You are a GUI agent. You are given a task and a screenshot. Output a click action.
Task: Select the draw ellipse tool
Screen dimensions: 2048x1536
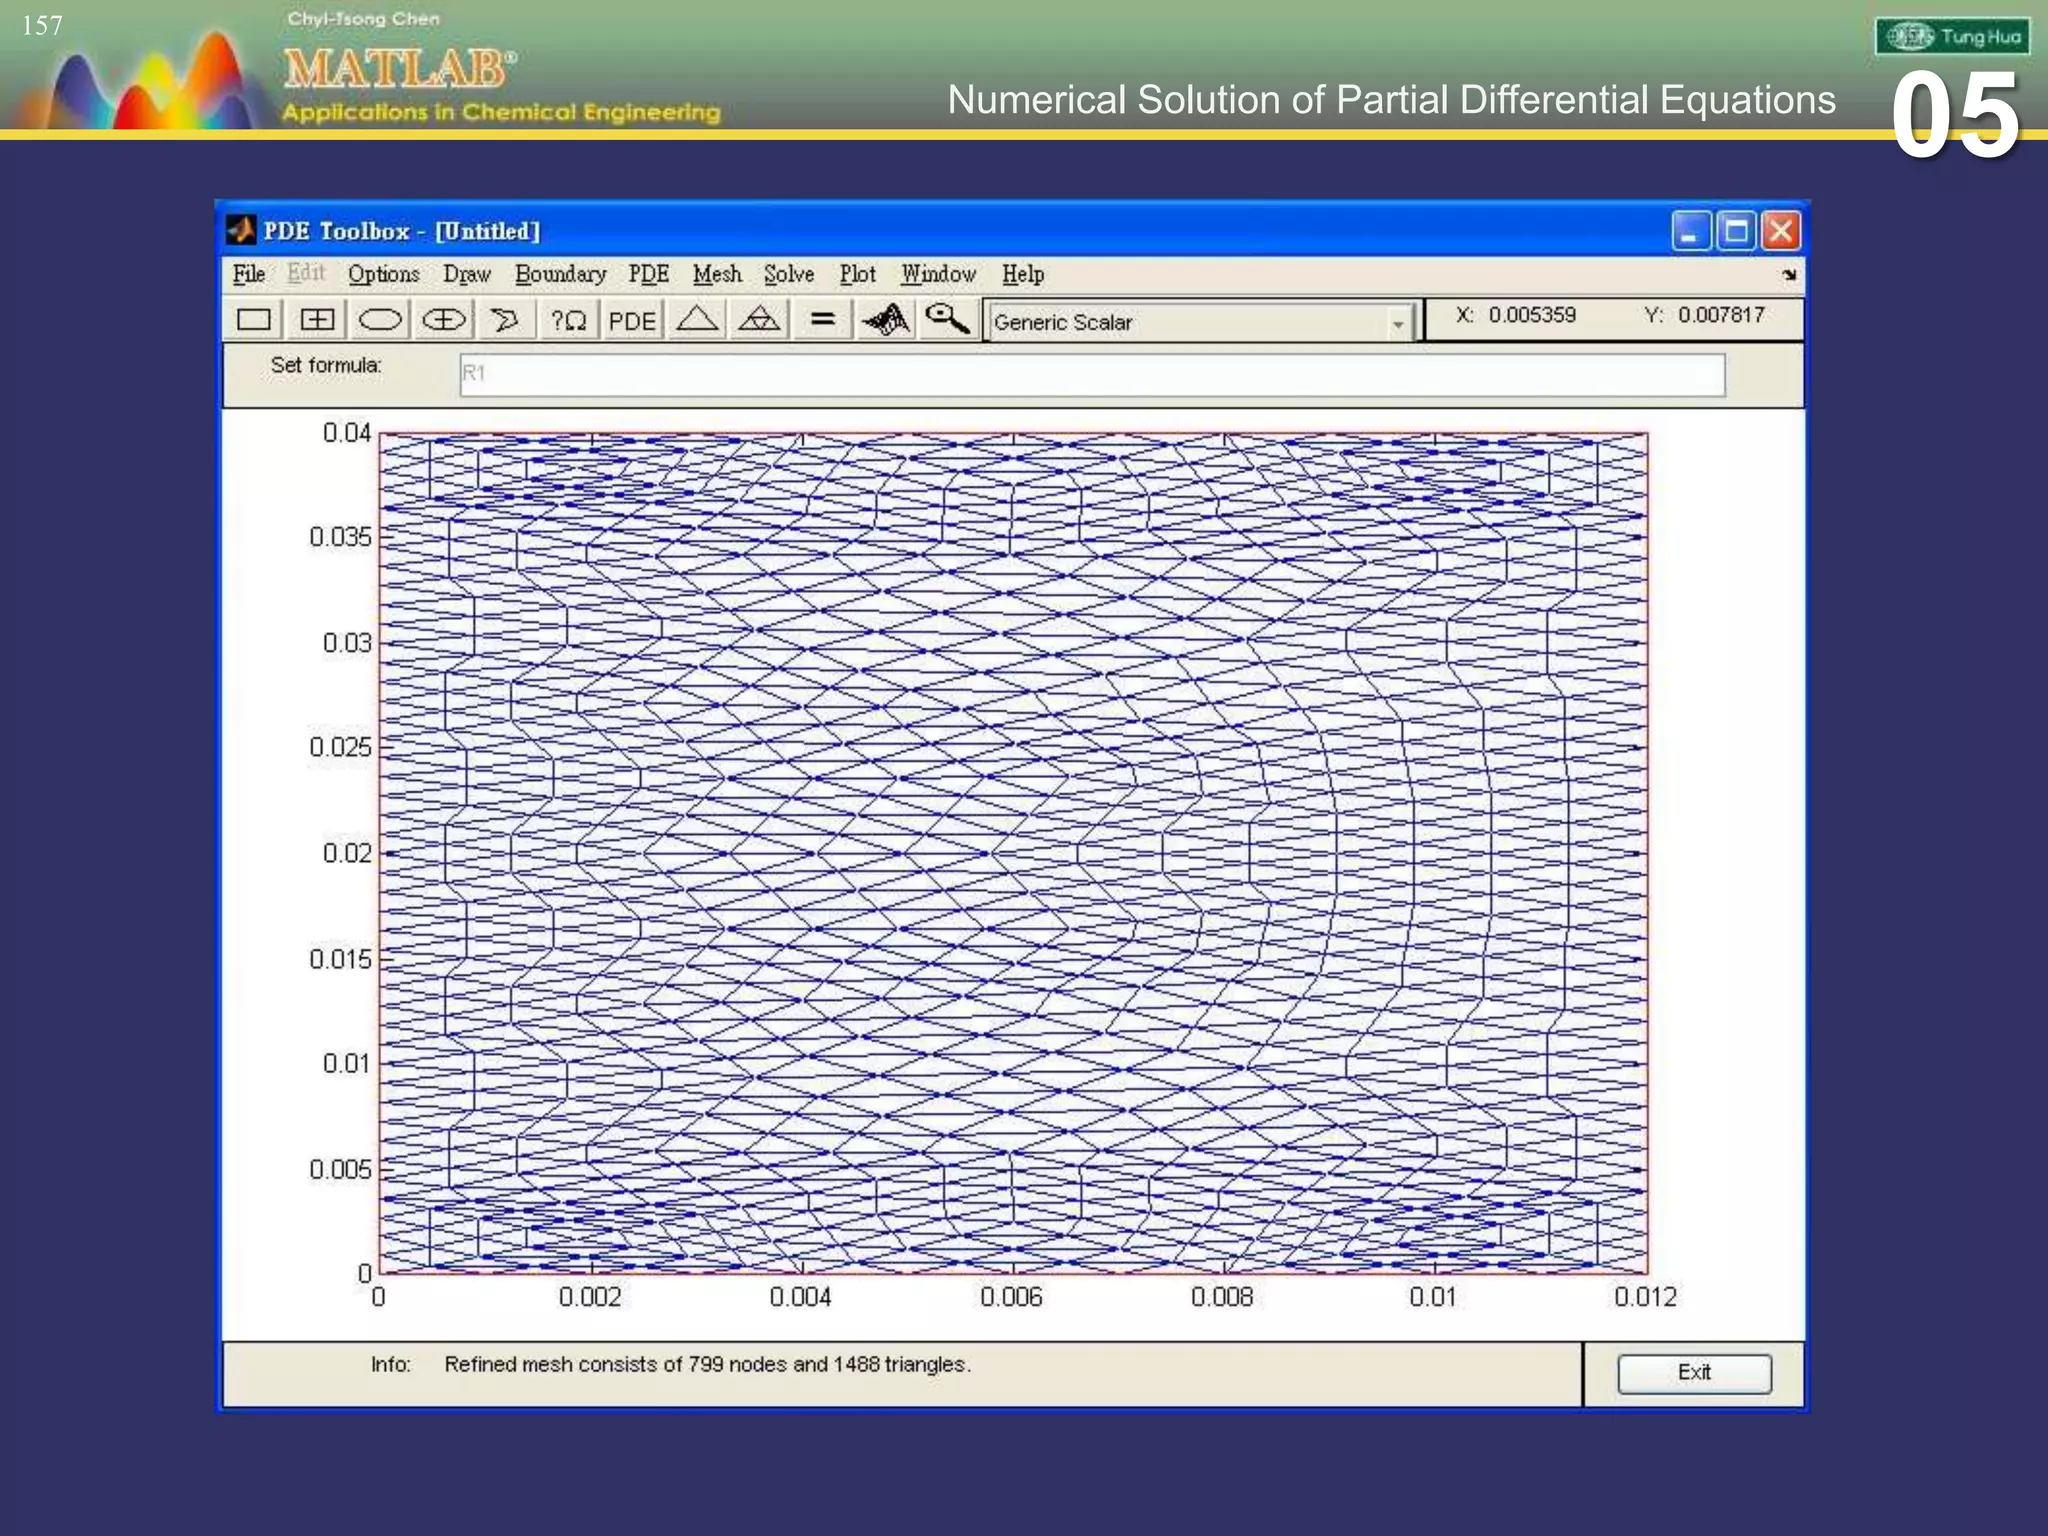coord(380,320)
